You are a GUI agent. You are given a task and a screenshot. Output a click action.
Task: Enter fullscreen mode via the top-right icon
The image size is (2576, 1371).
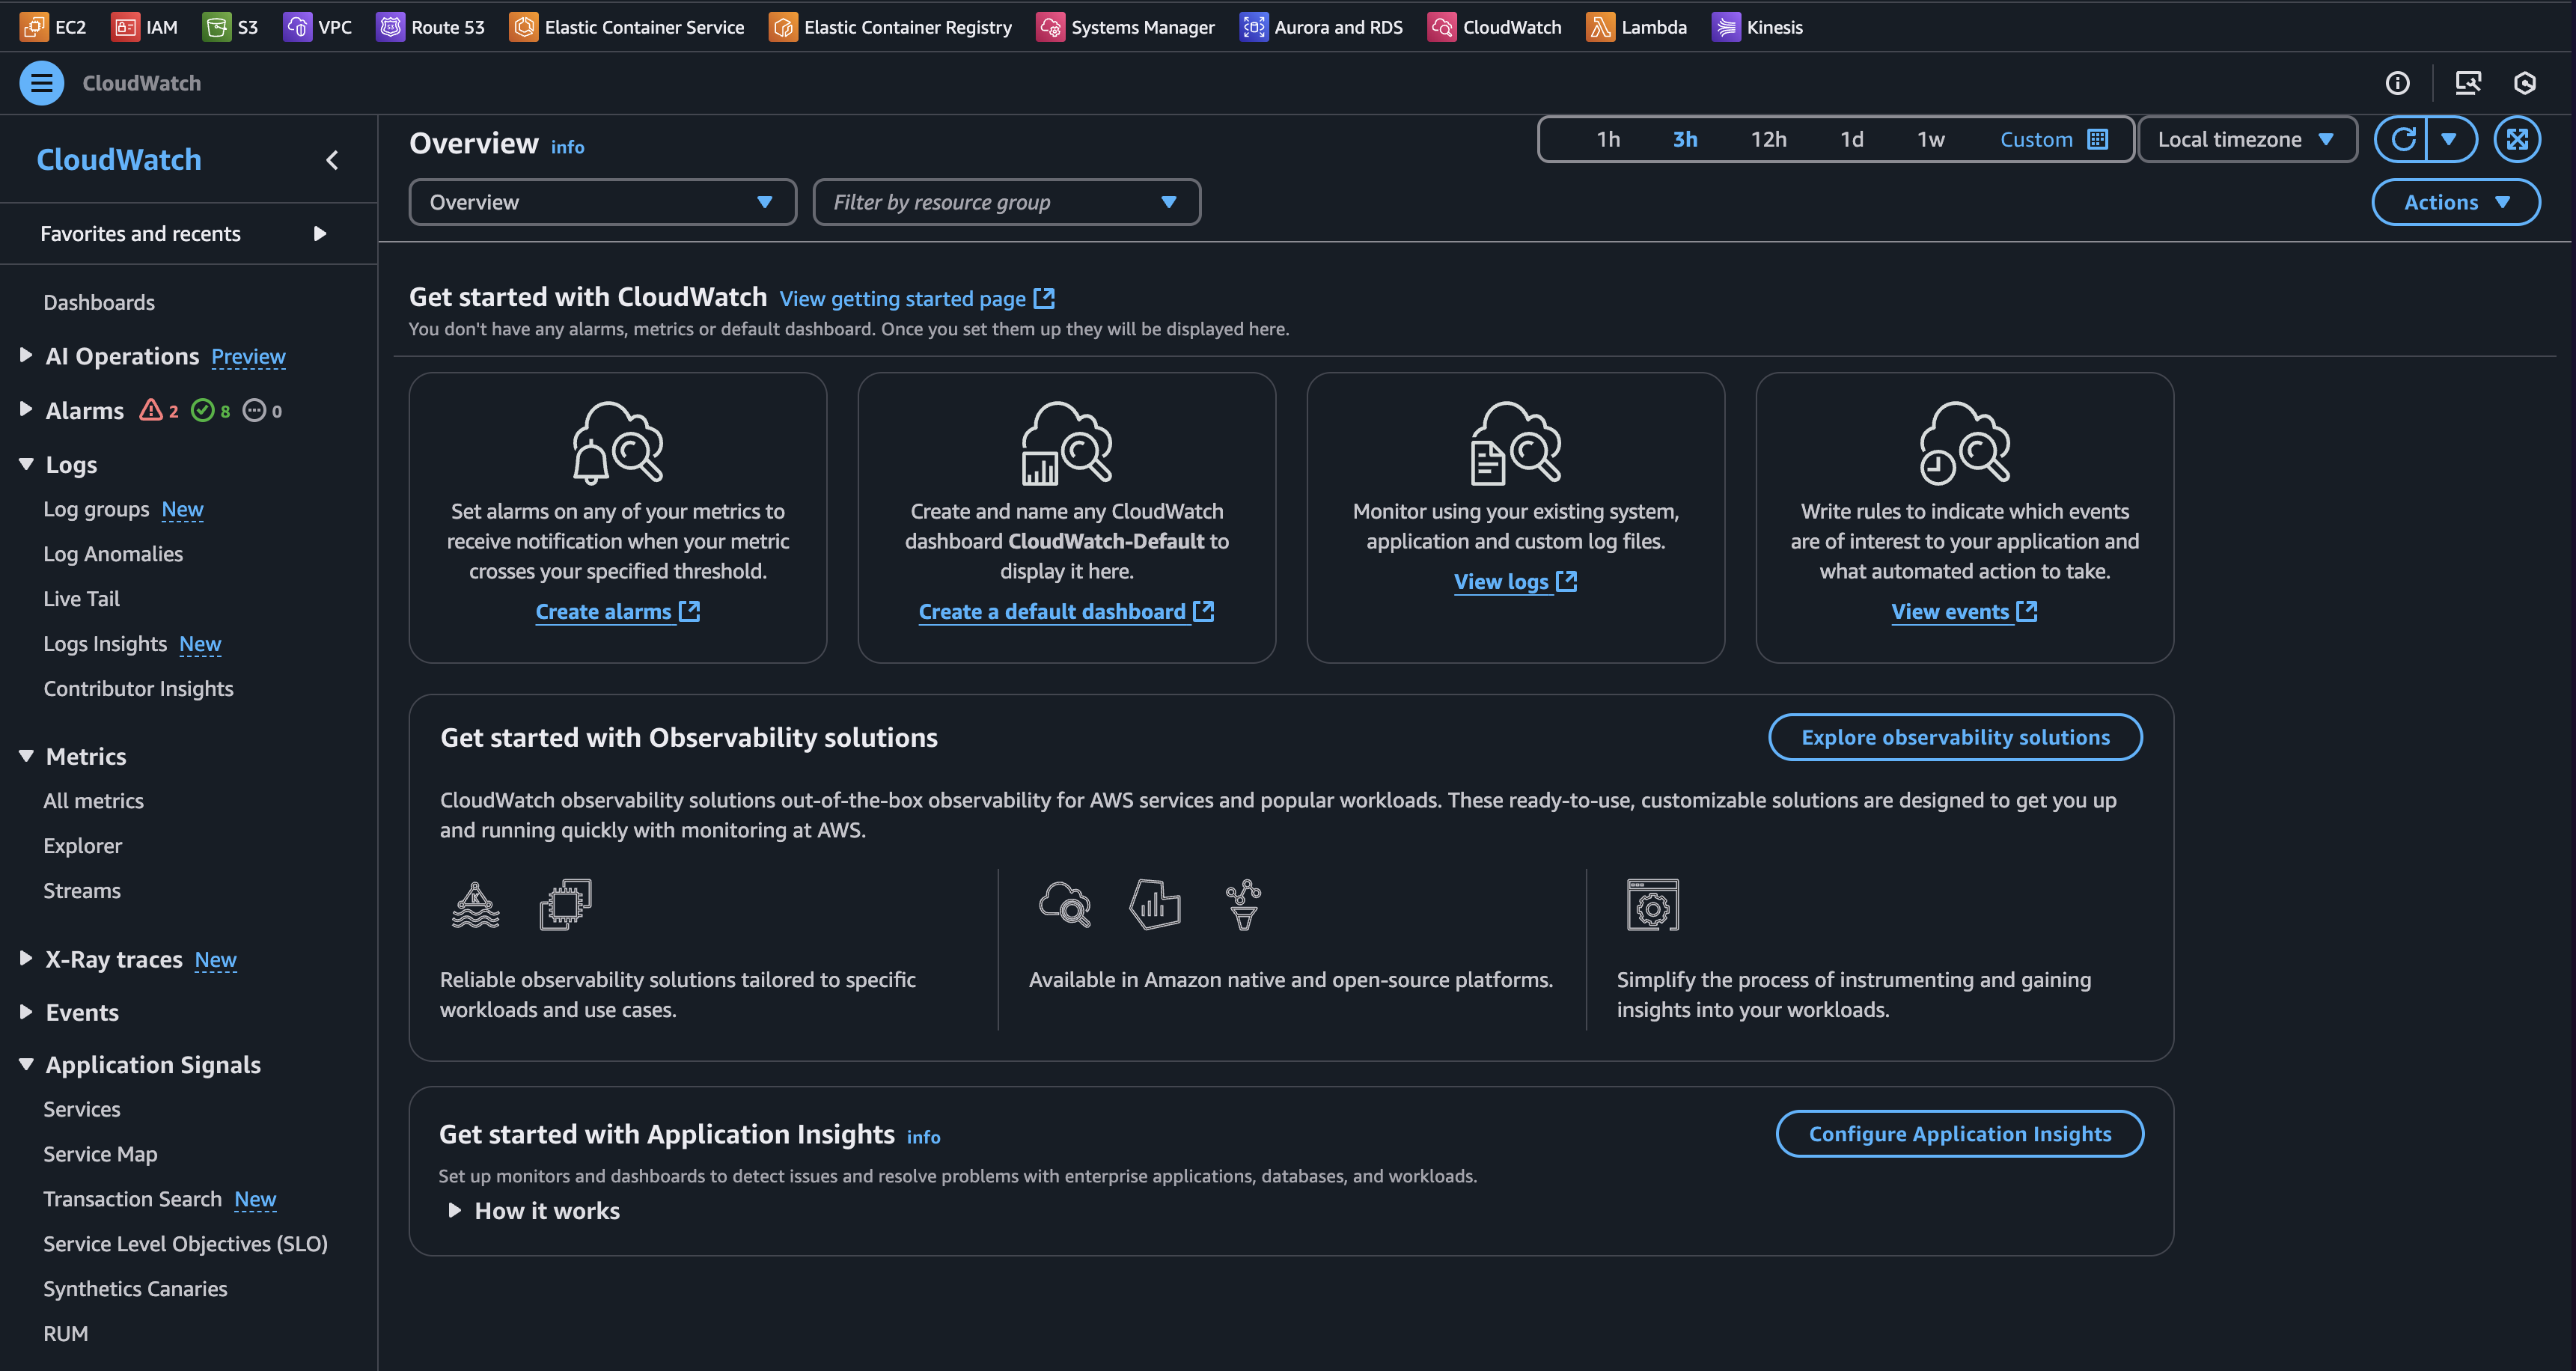coord(2519,139)
